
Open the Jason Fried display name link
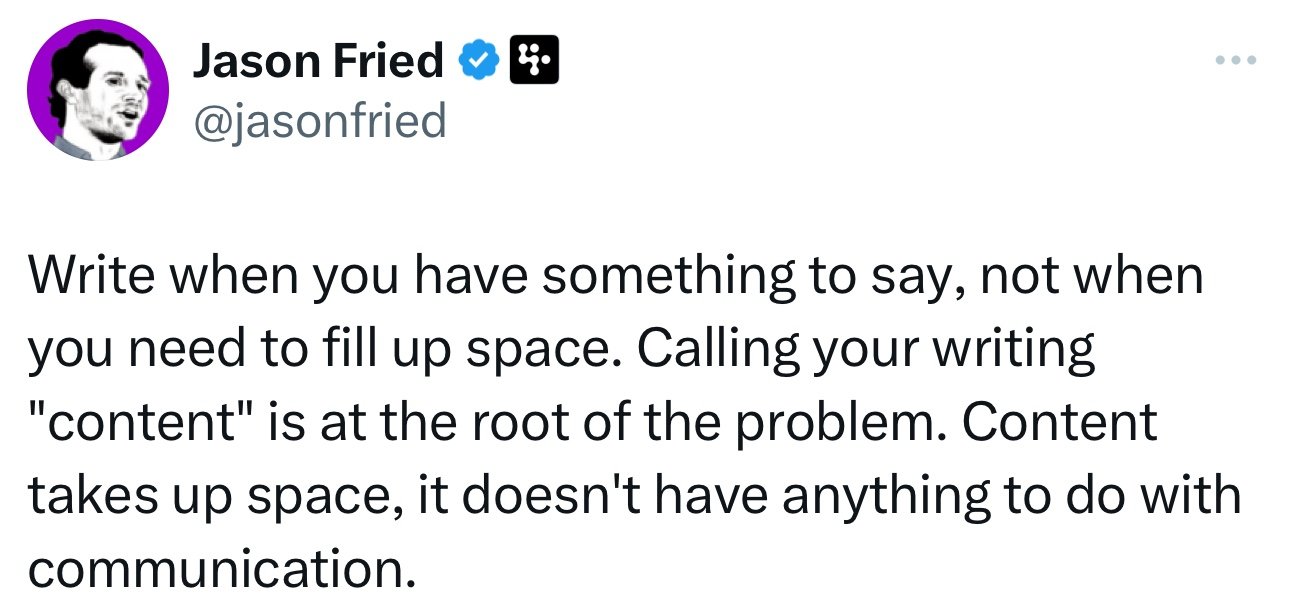point(318,63)
